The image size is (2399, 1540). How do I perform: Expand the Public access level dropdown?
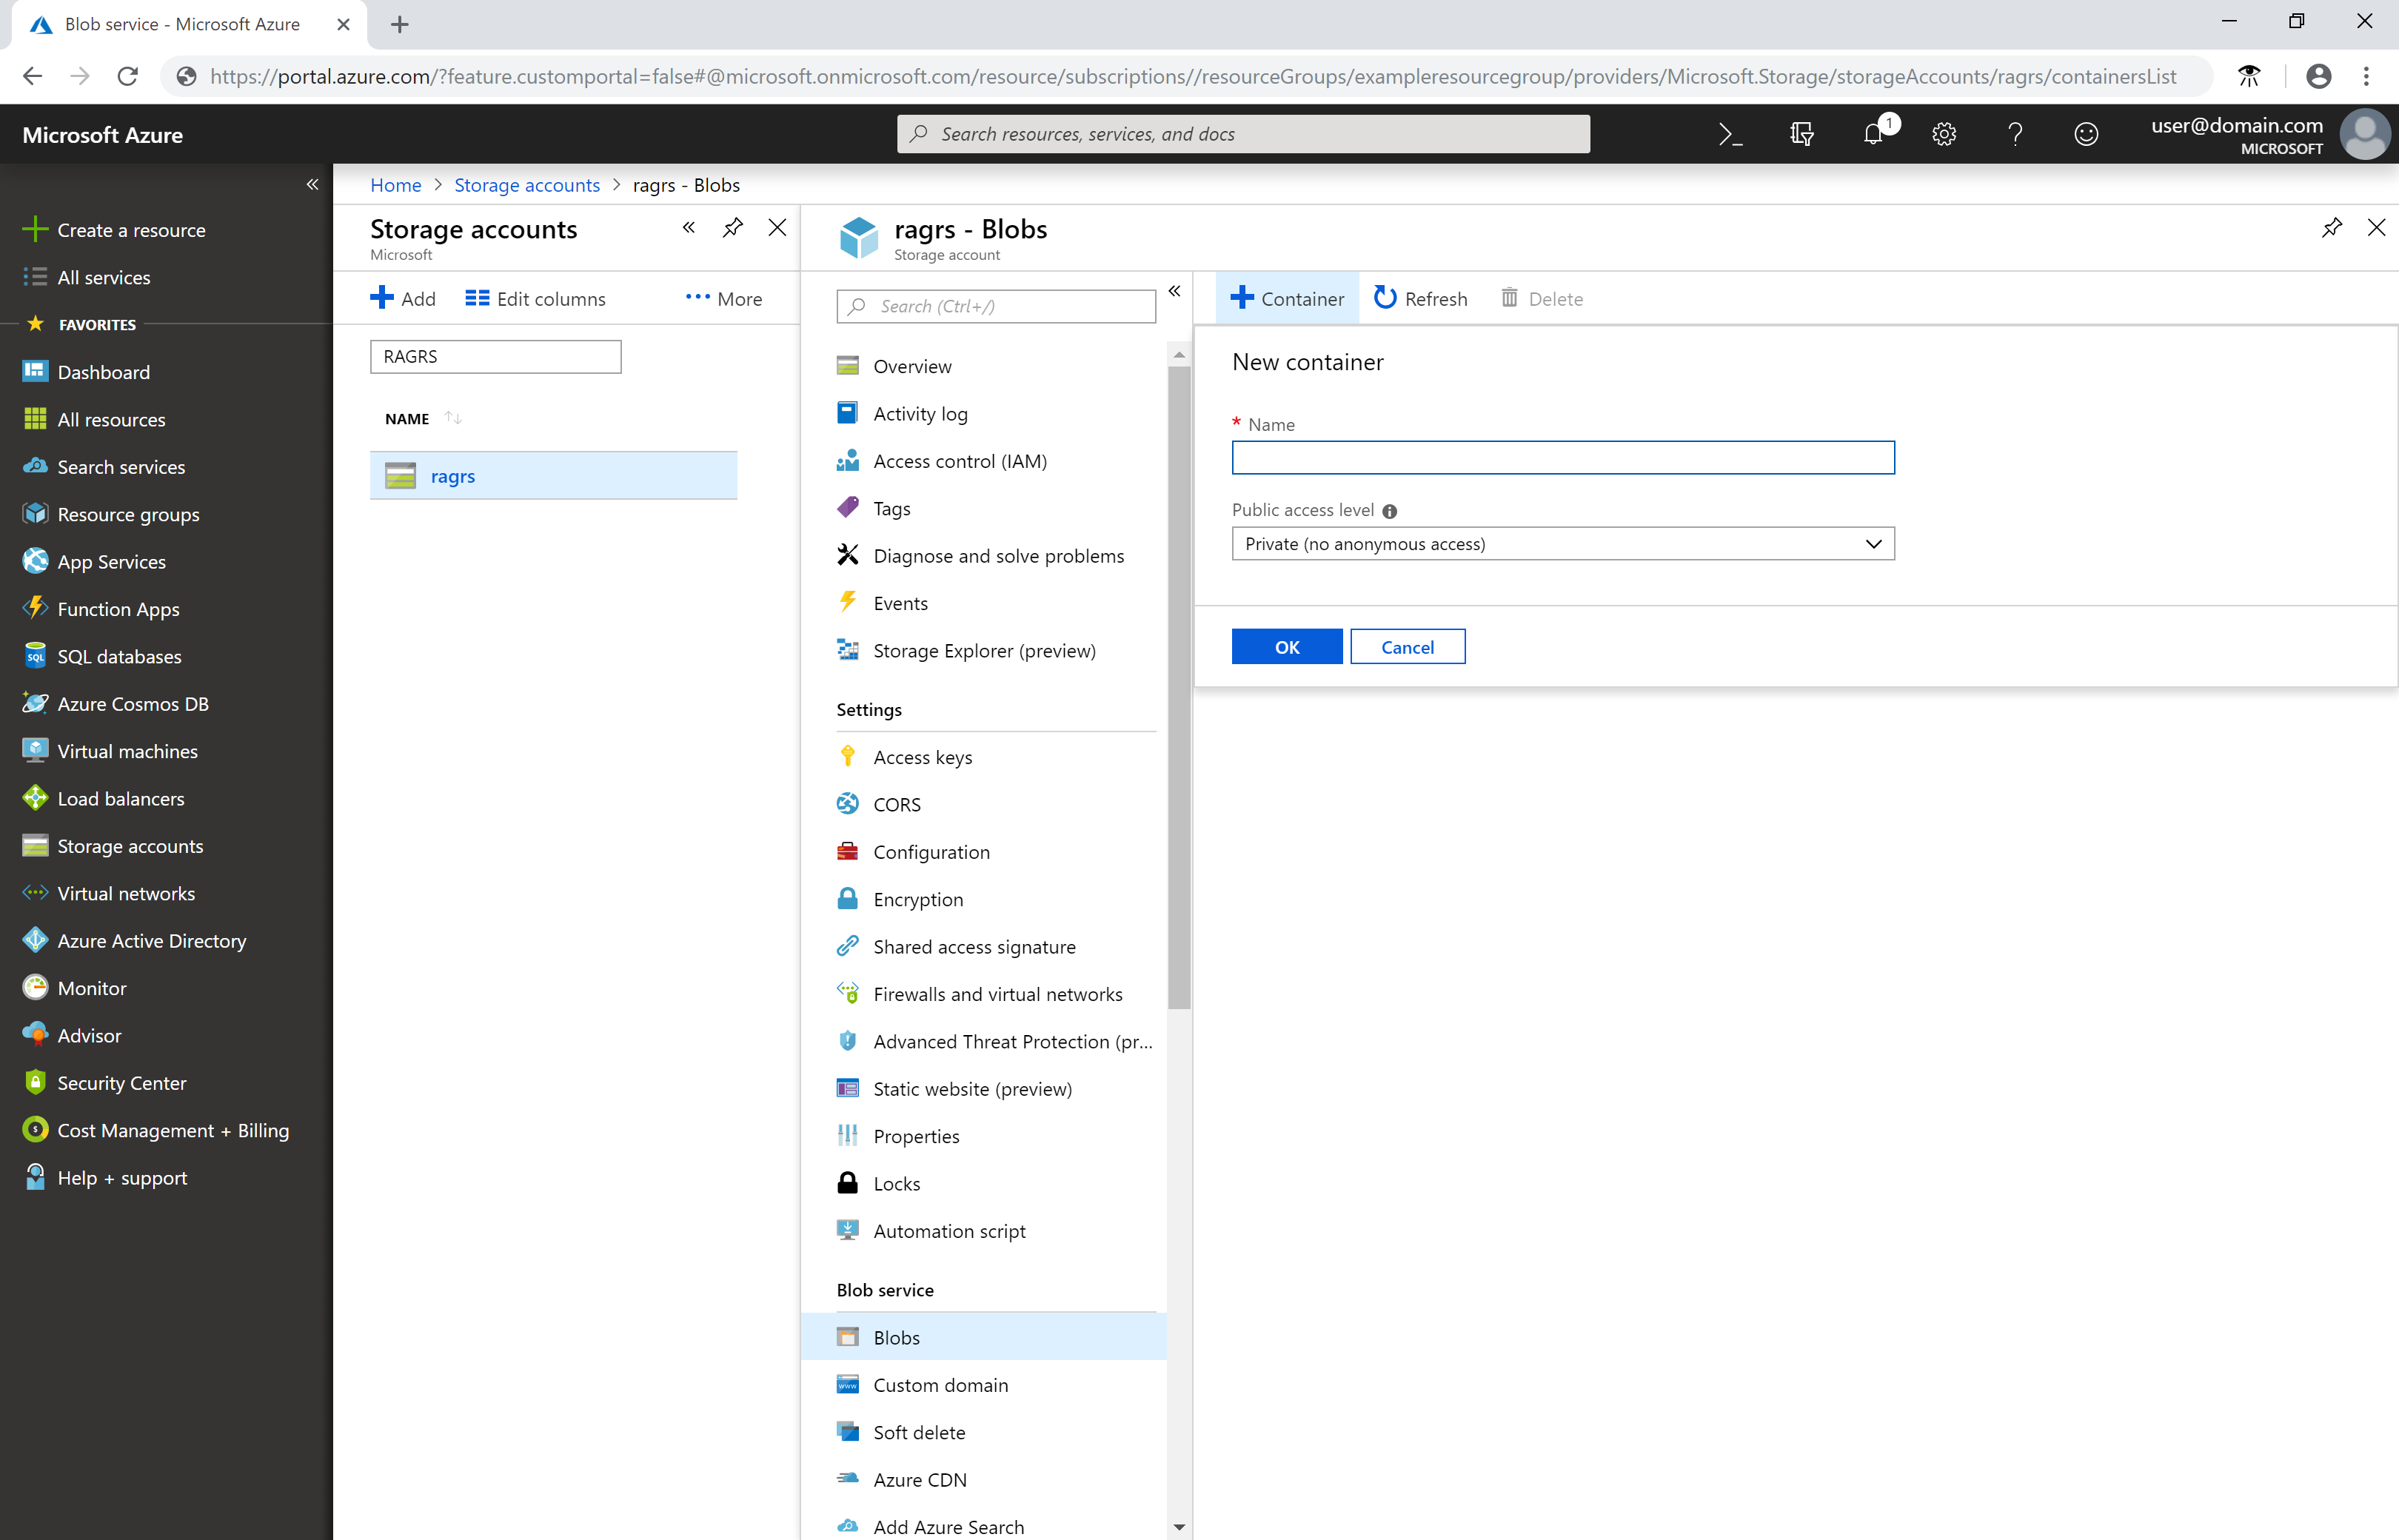(x=1871, y=543)
